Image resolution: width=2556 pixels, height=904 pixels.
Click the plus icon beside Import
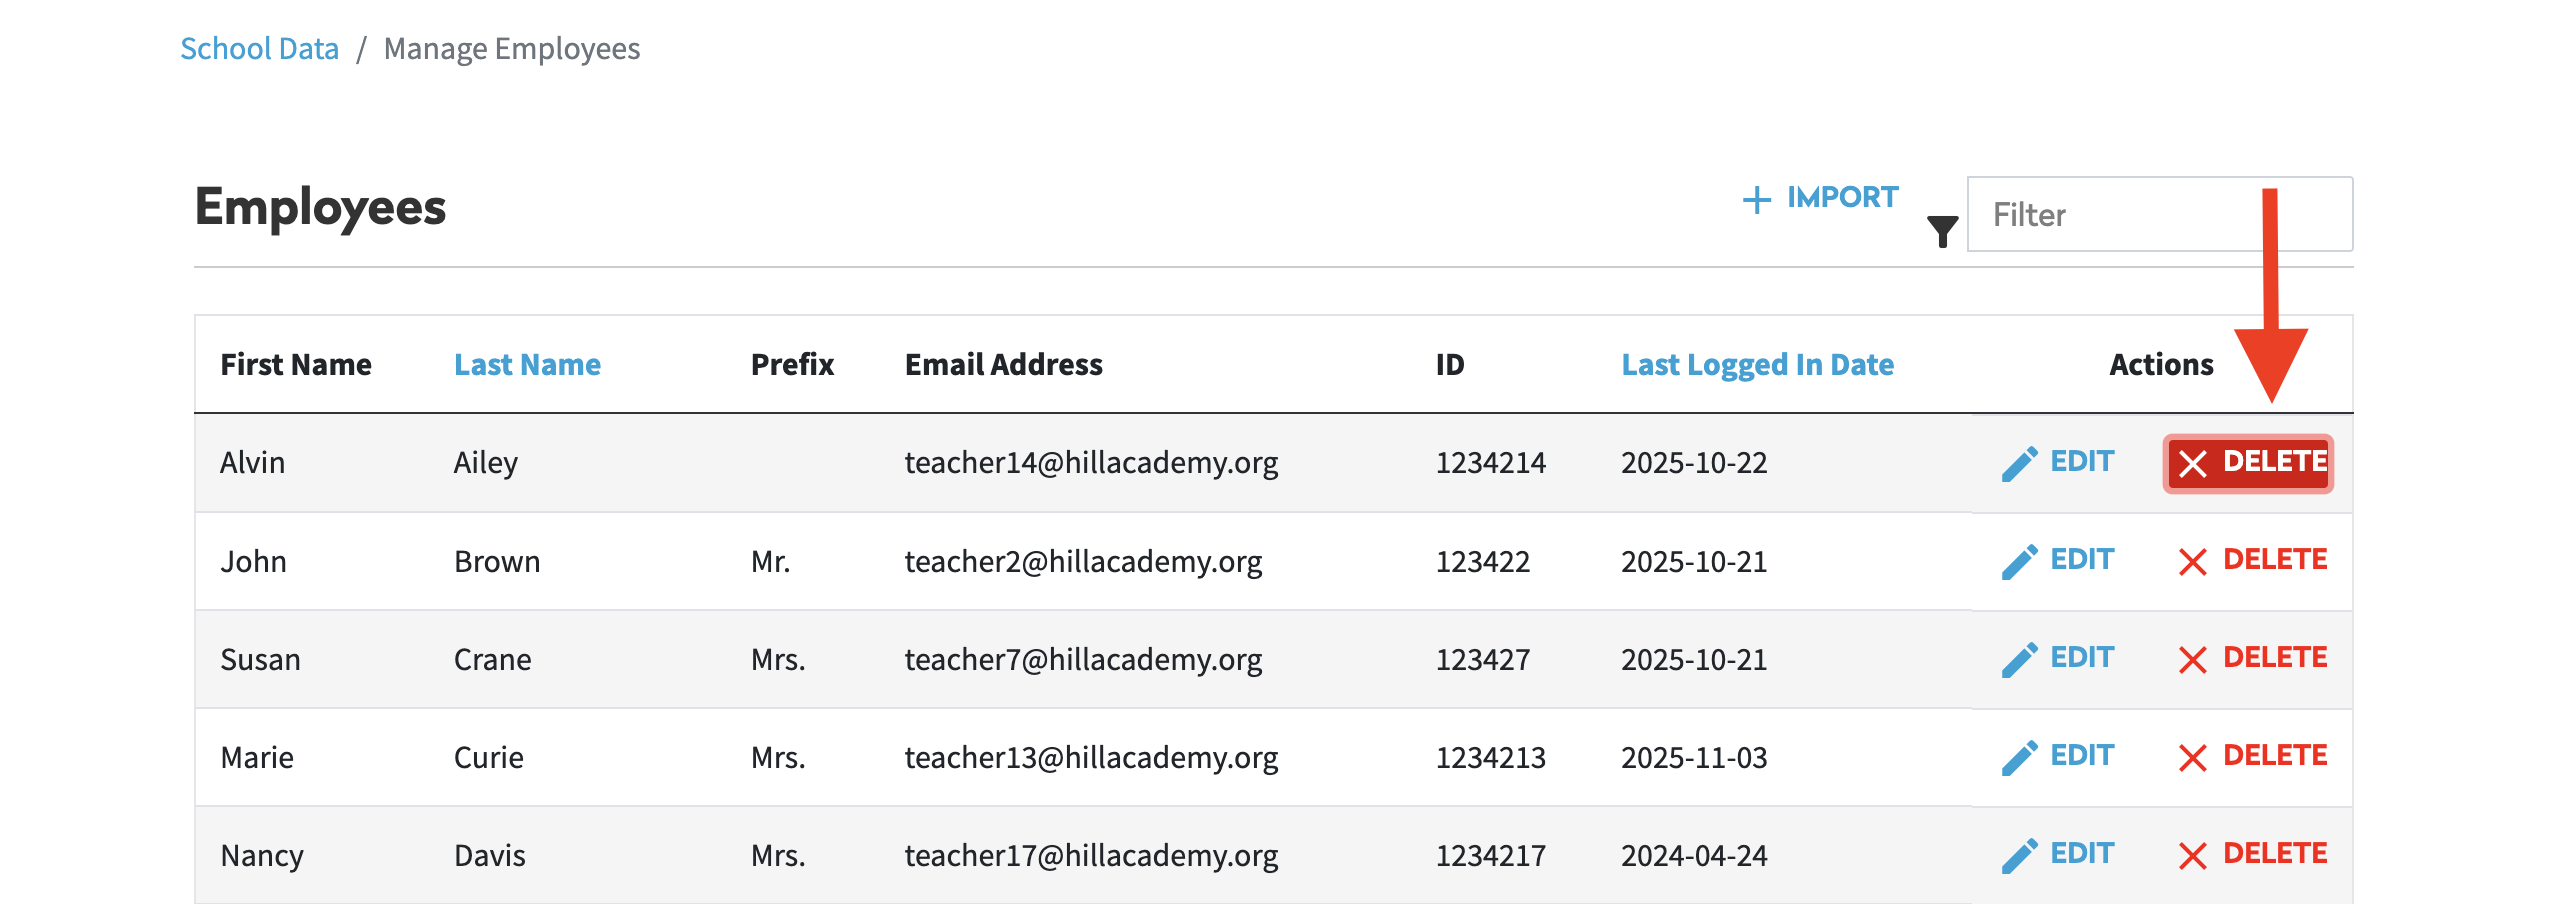(x=1756, y=200)
